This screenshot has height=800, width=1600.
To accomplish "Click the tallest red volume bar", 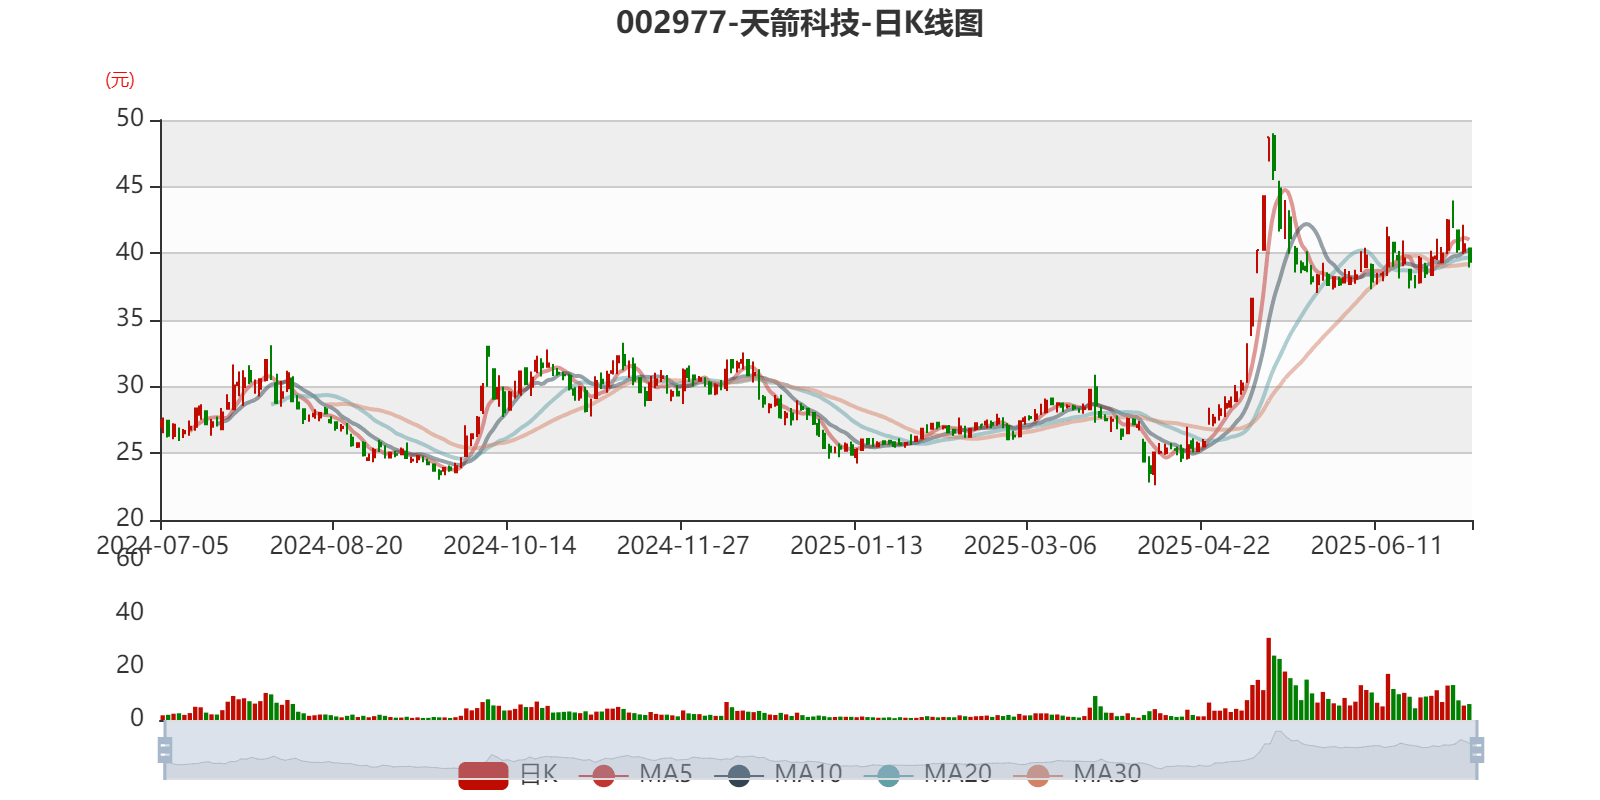I will (x=1268, y=679).
